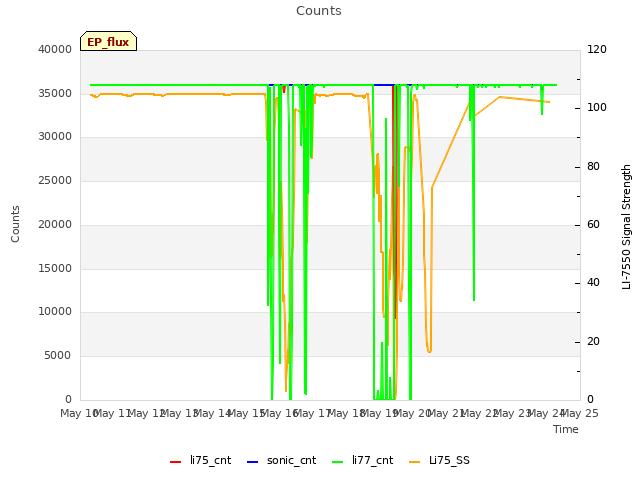Click the chart title 'Counts' at top
Screen dimensions: 640x480
[319, 11]
